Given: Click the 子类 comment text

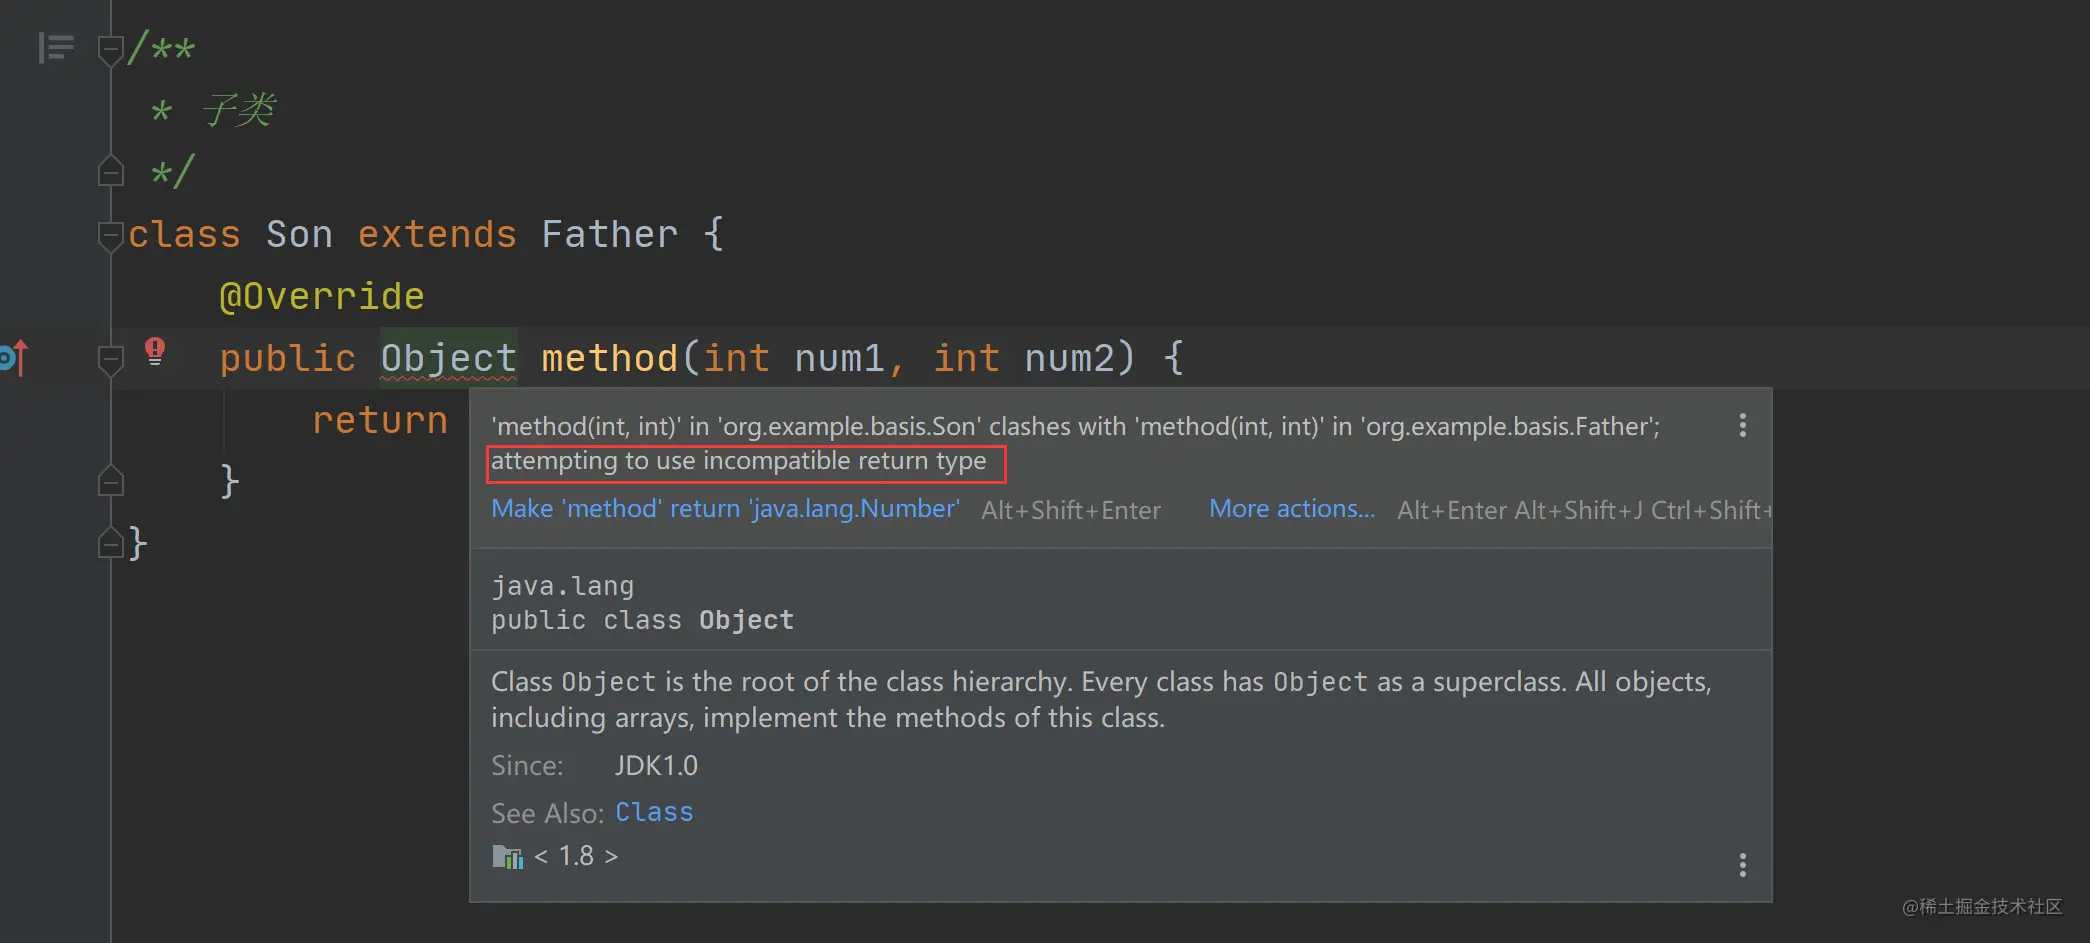Looking at the screenshot, I should [x=239, y=110].
